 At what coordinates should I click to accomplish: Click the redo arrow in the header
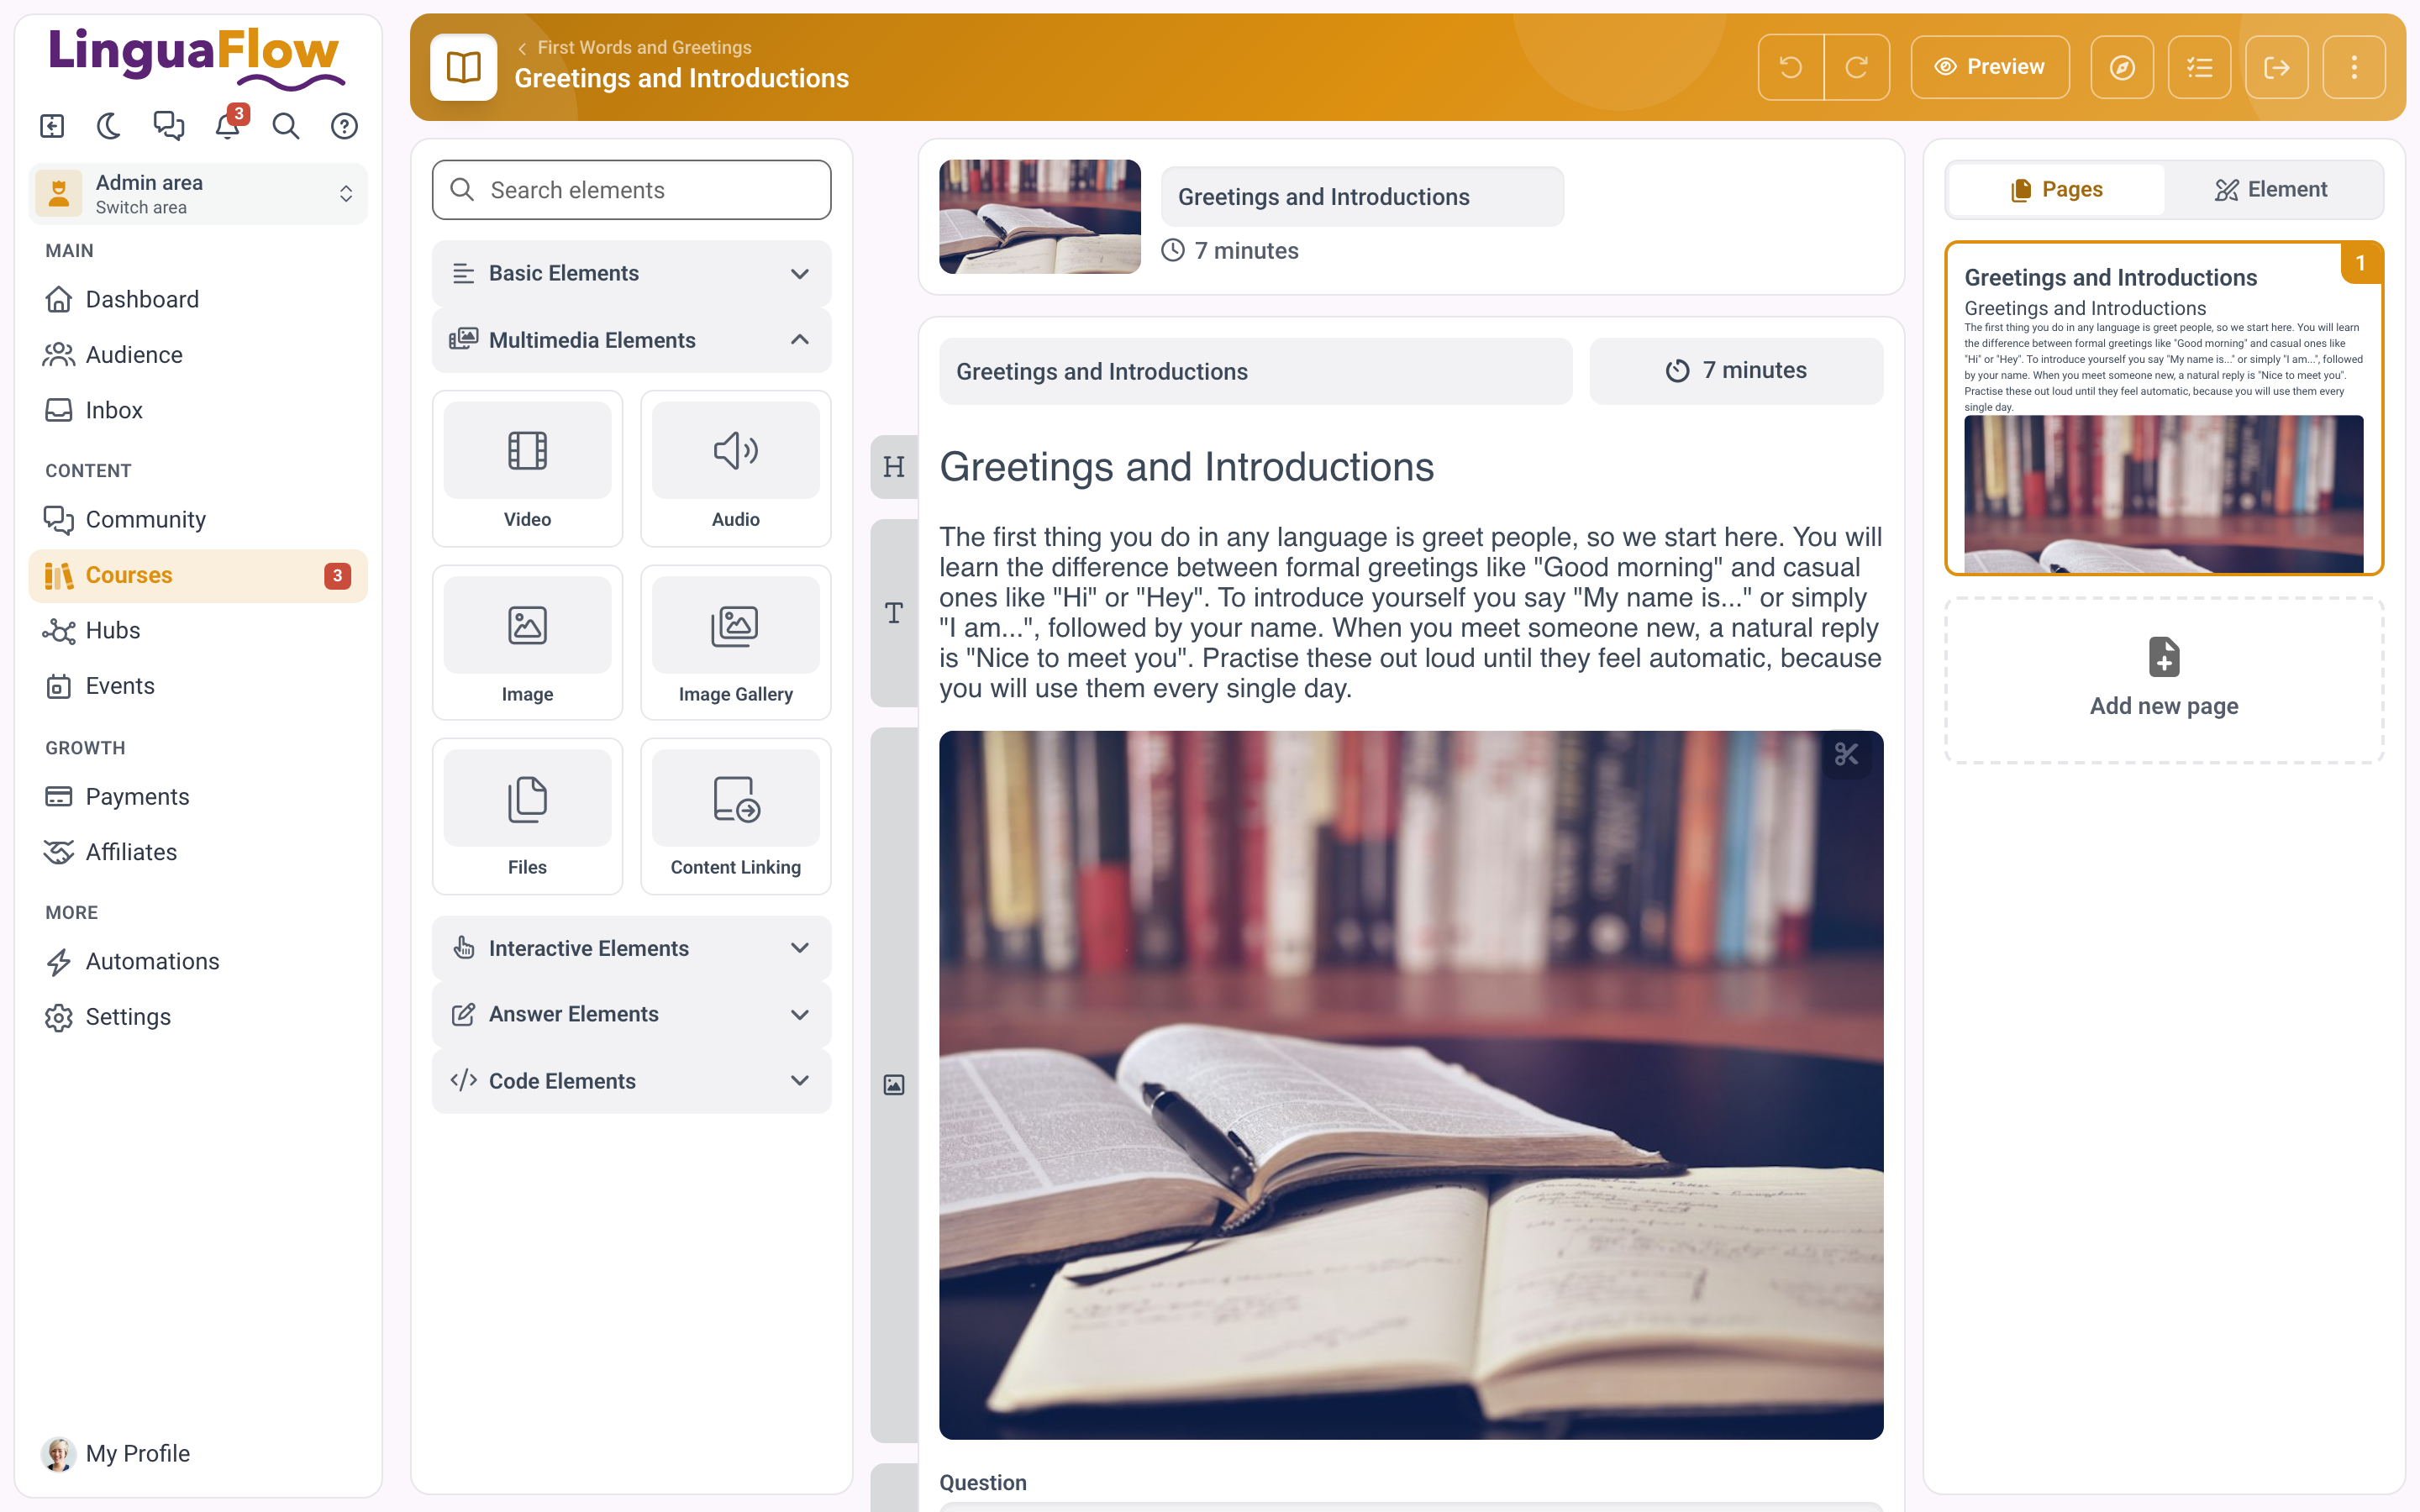(x=1857, y=67)
